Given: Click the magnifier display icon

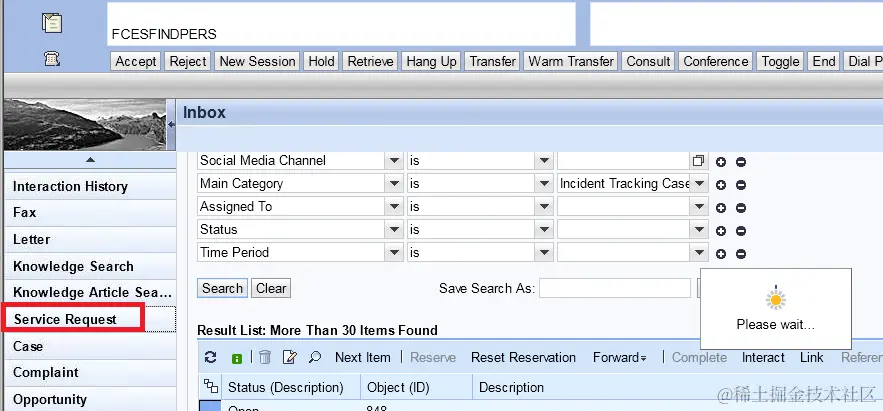Looking at the screenshot, I should click(315, 357).
